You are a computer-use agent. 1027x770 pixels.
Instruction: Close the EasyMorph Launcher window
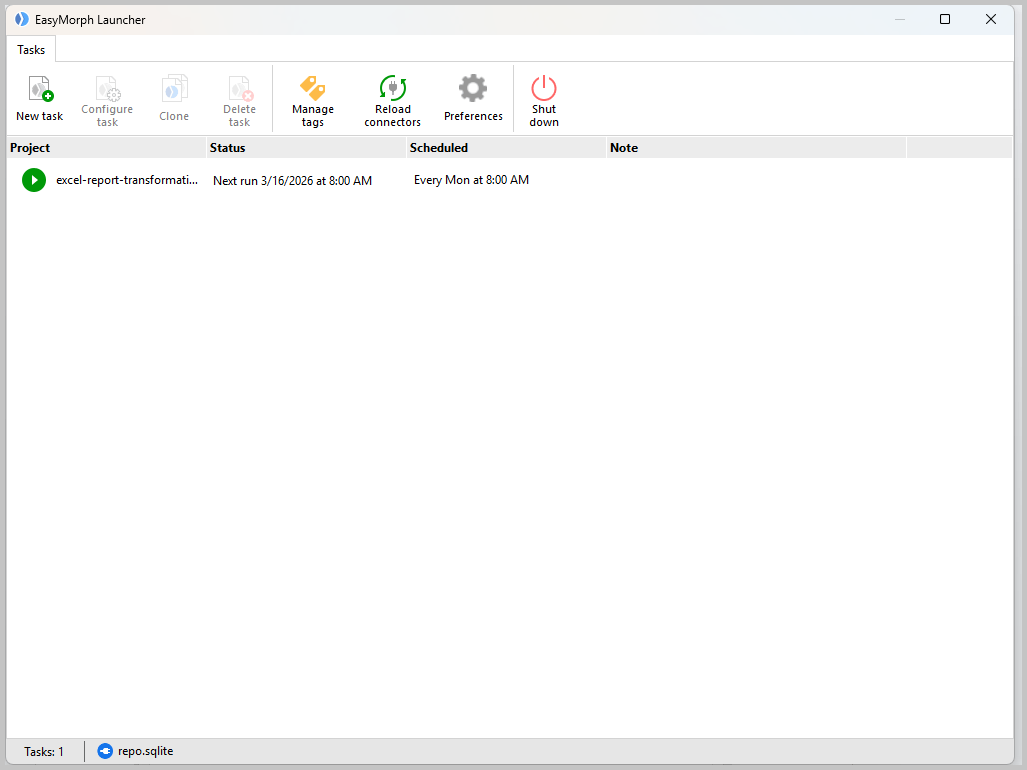991,19
